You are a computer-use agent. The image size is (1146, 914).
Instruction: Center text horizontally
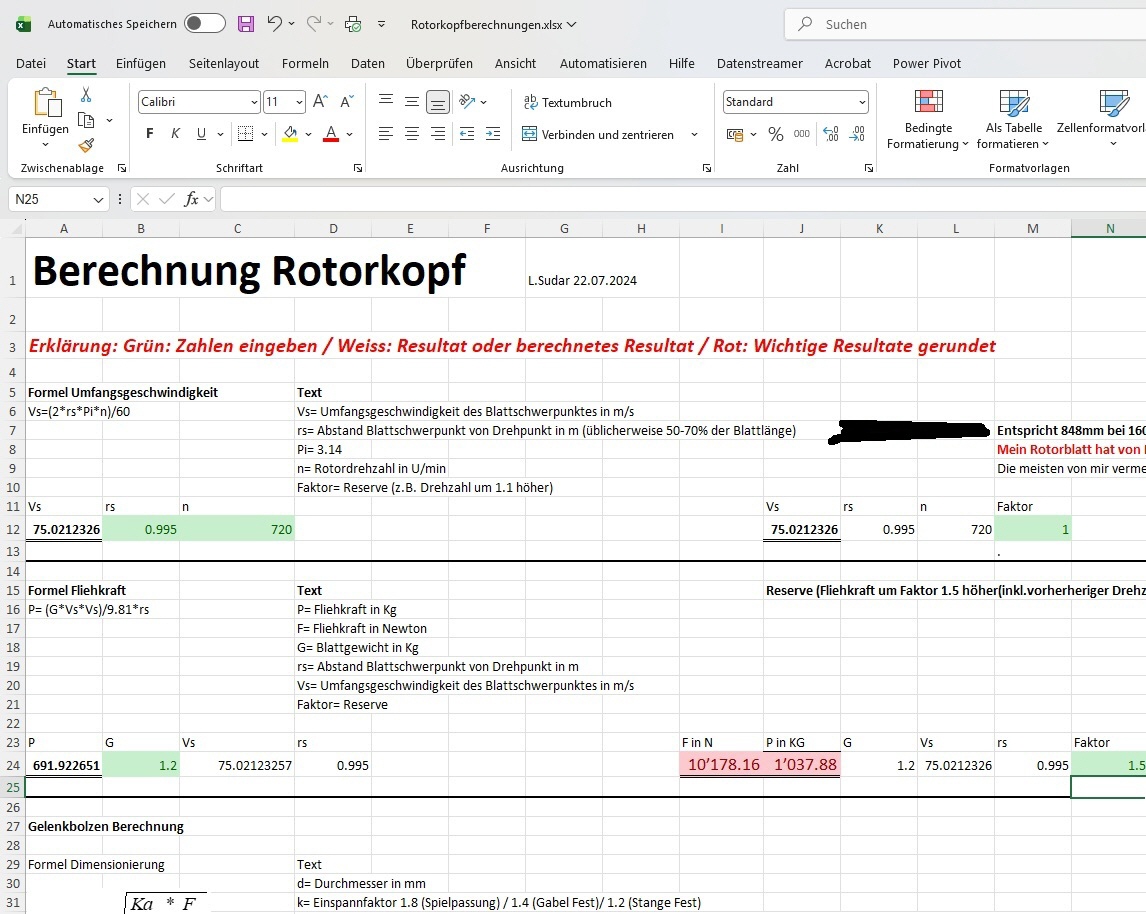click(x=412, y=134)
